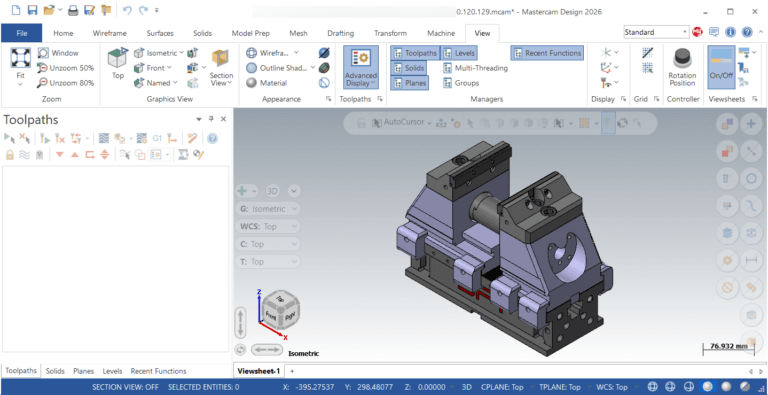768x395 pixels.
Task: Select the Window zoom tool
Action: click(58, 53)
